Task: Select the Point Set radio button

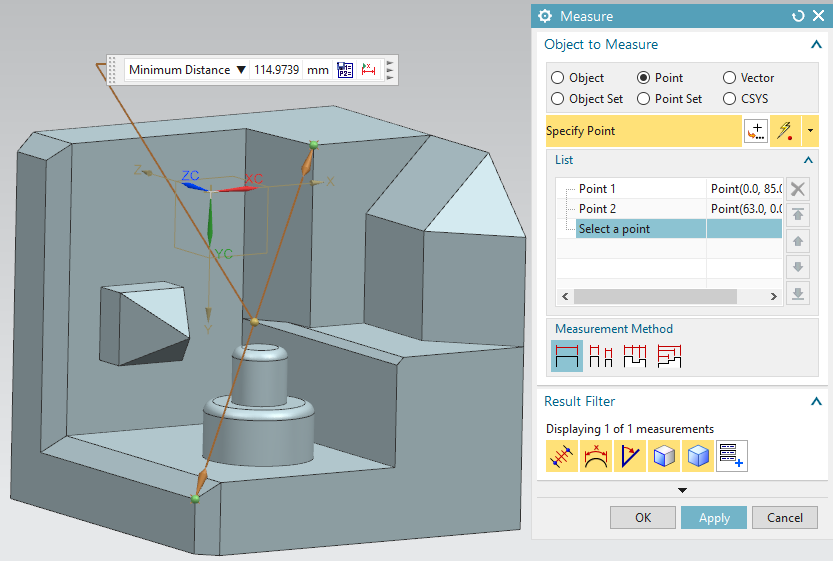Action: (x=643, y=99)
